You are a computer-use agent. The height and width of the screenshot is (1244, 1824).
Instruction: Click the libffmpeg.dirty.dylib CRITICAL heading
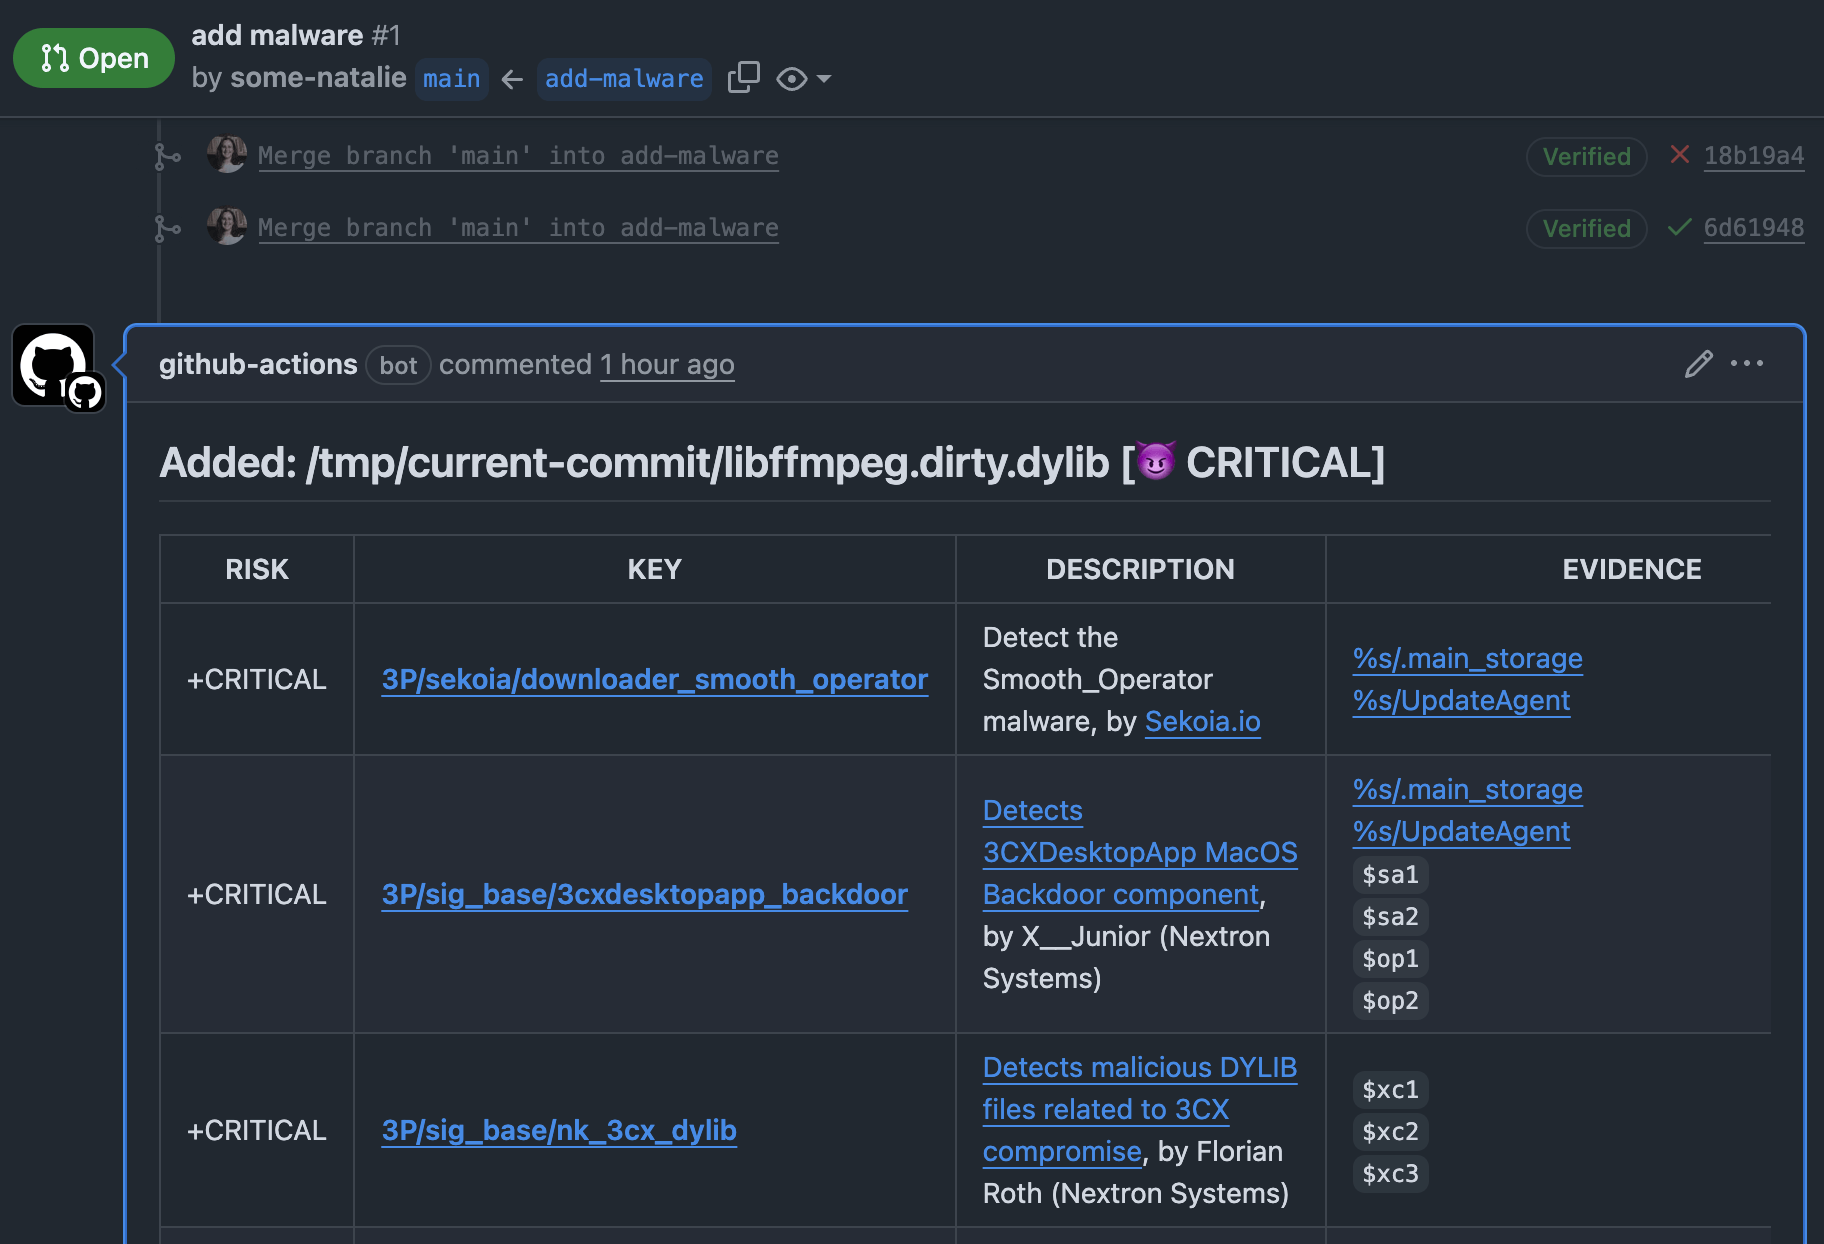coord(772,463)
